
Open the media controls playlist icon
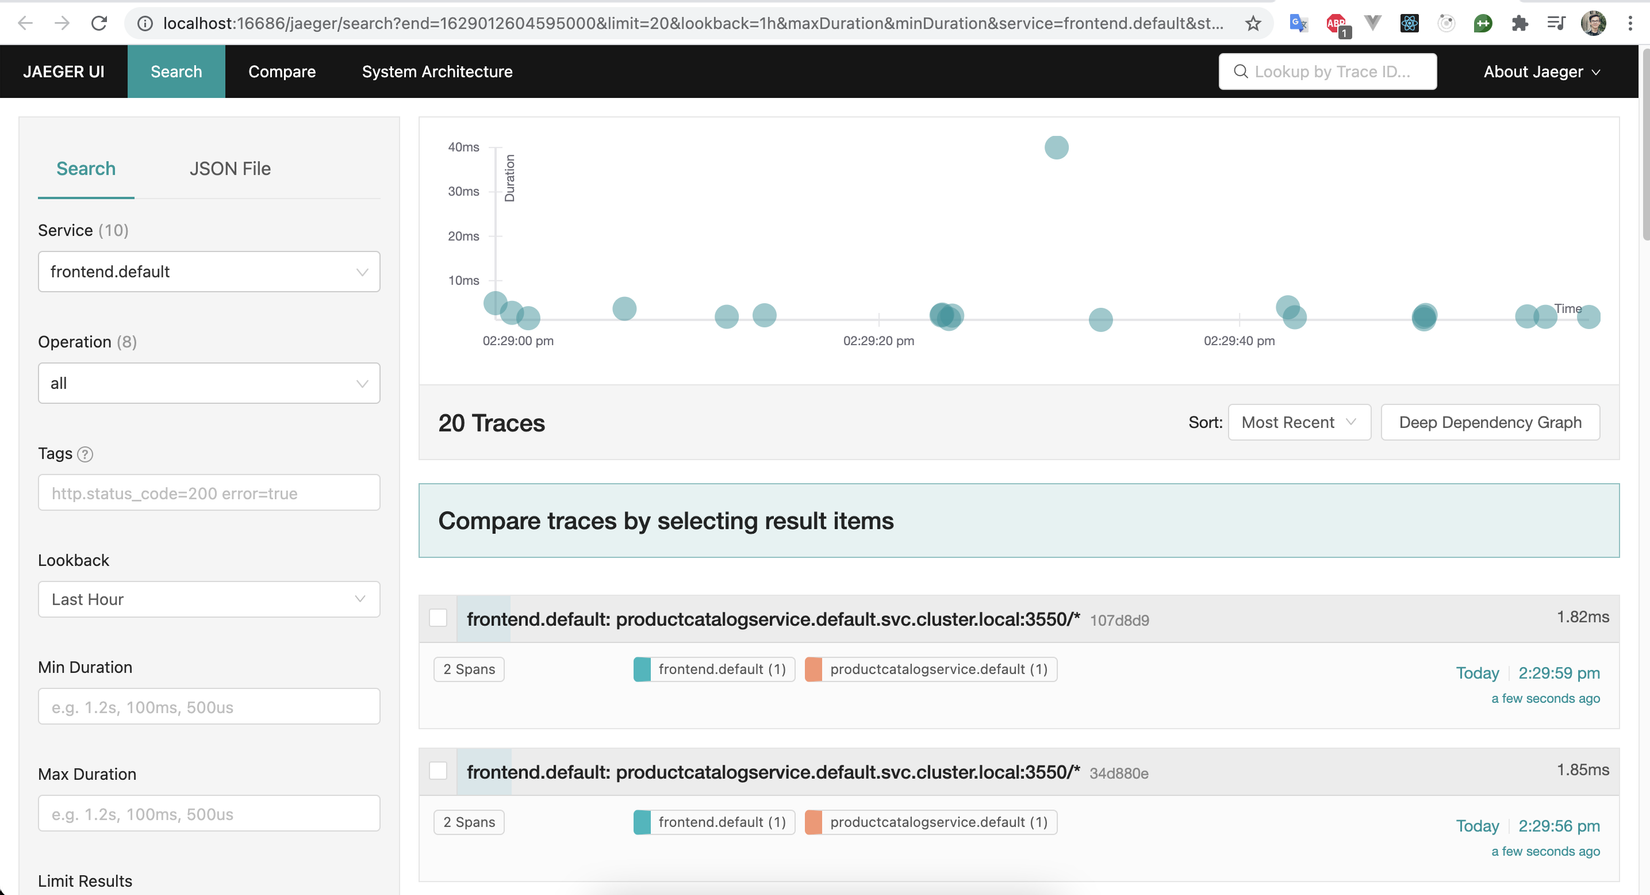1556,23
